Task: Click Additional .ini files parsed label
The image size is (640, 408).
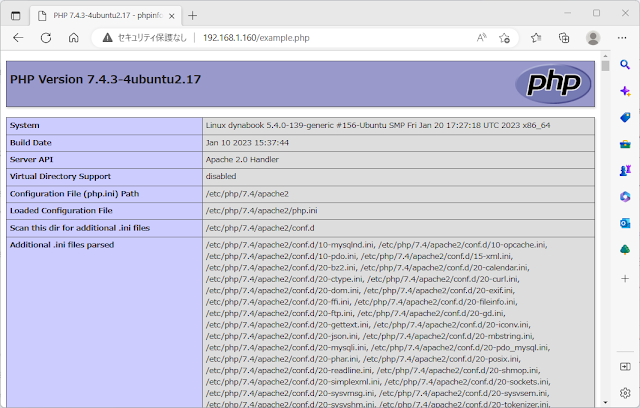Action: tap(62, 245)
